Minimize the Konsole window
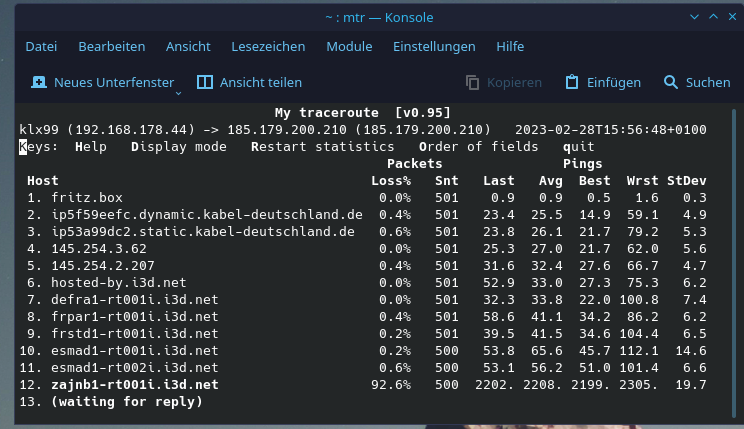 coord(694,16)
